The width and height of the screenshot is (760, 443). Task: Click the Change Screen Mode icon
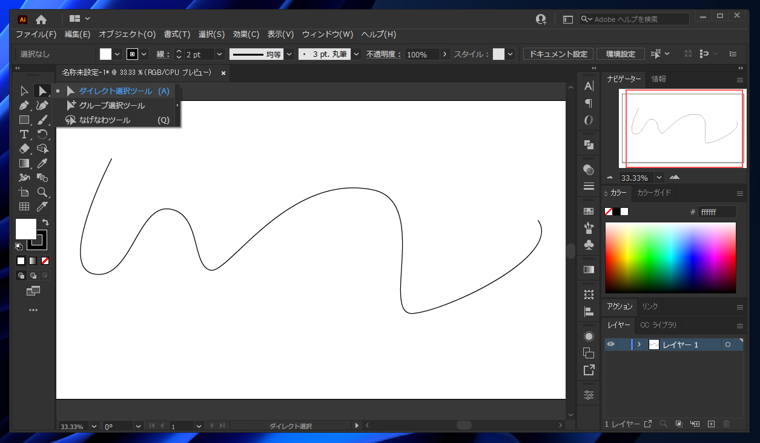click(33, 291)
